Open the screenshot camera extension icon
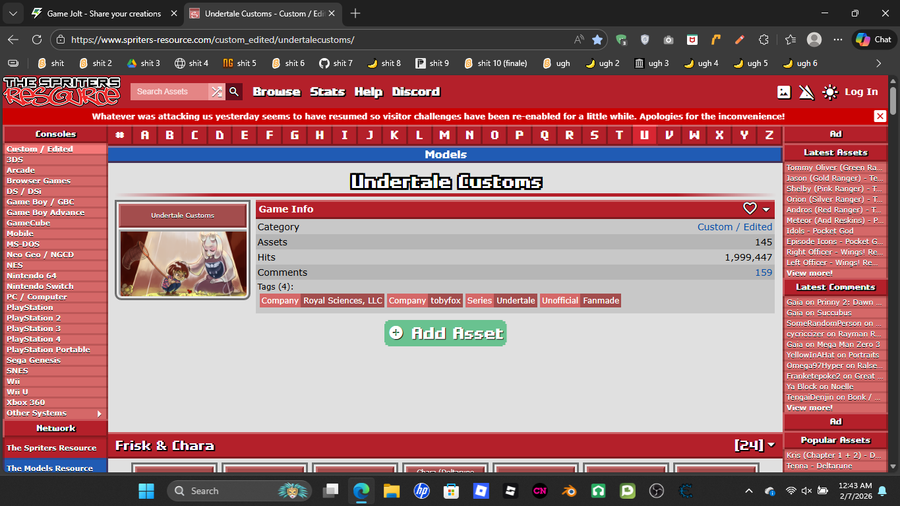The image size is (900, 506). tap(668, 40)
